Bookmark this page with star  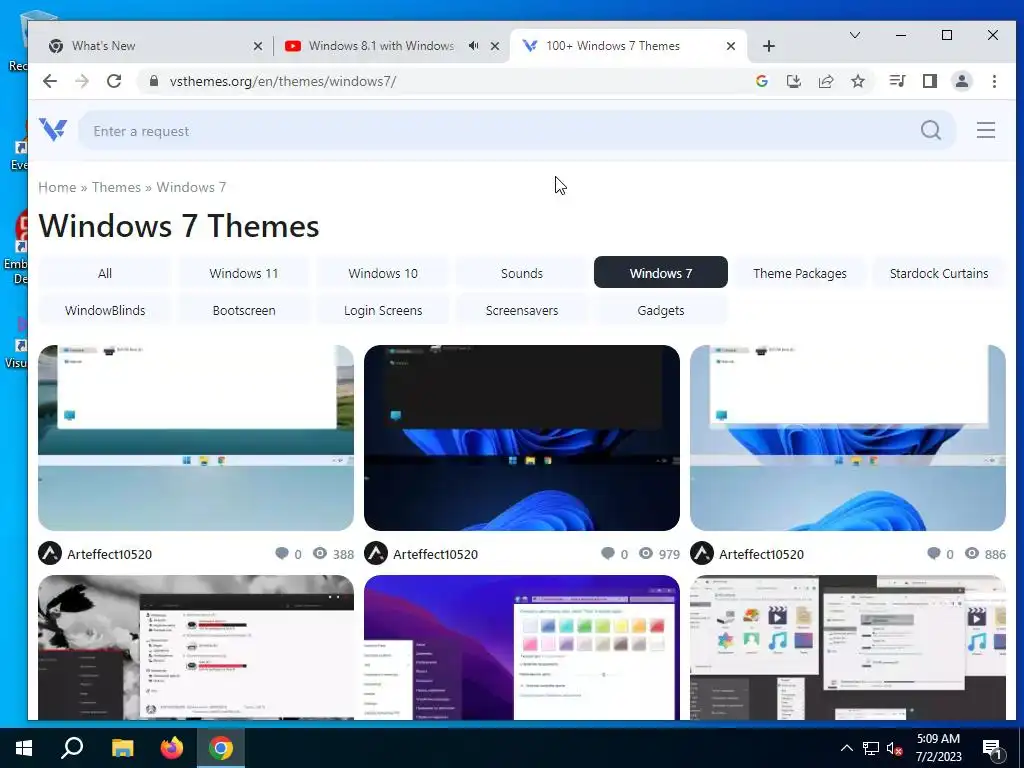click(x=858, y=81)
